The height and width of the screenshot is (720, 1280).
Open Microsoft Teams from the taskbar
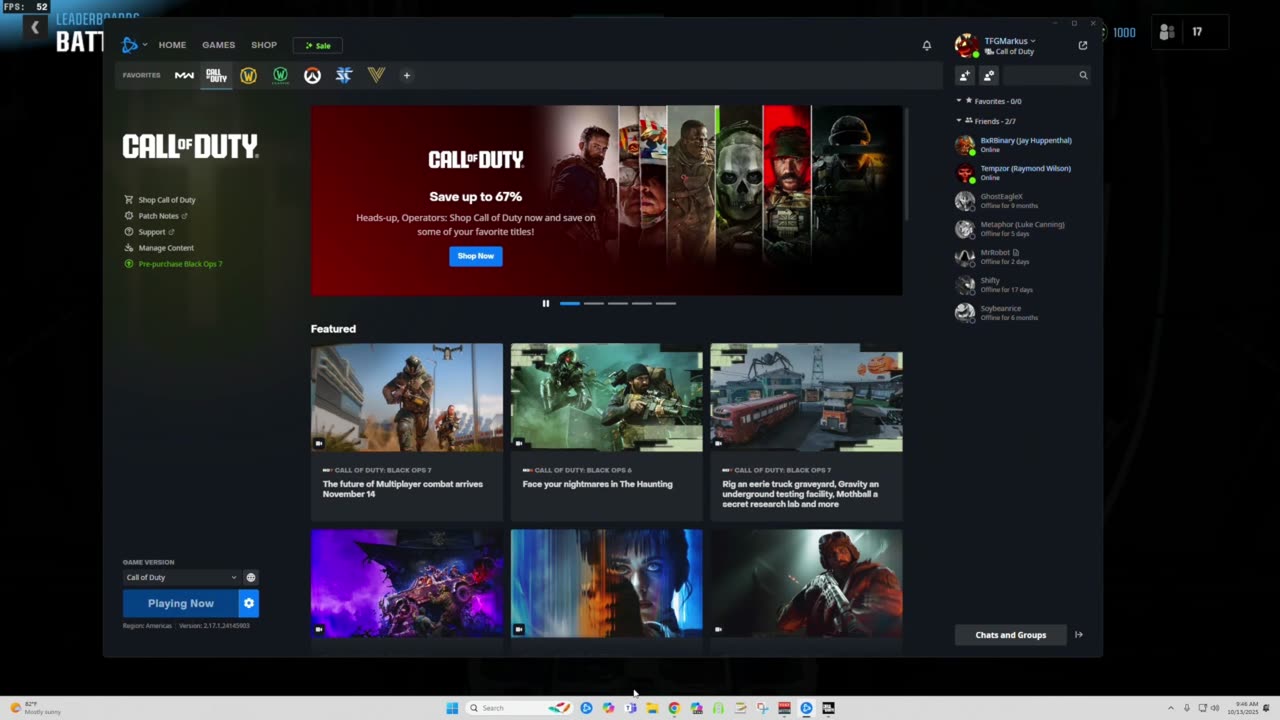point(630,708)
